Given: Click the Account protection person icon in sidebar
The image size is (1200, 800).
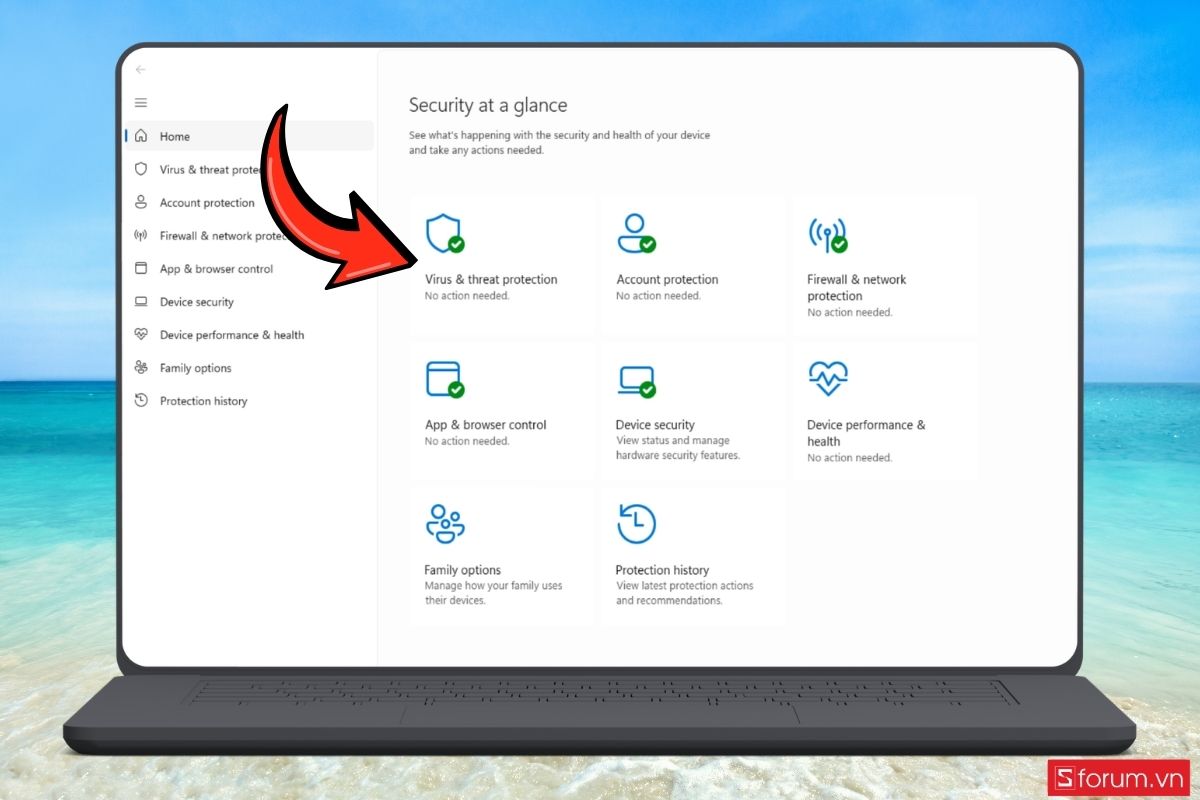Looking at the screenshot, I should pyautogui.click(x=141, y=202).
